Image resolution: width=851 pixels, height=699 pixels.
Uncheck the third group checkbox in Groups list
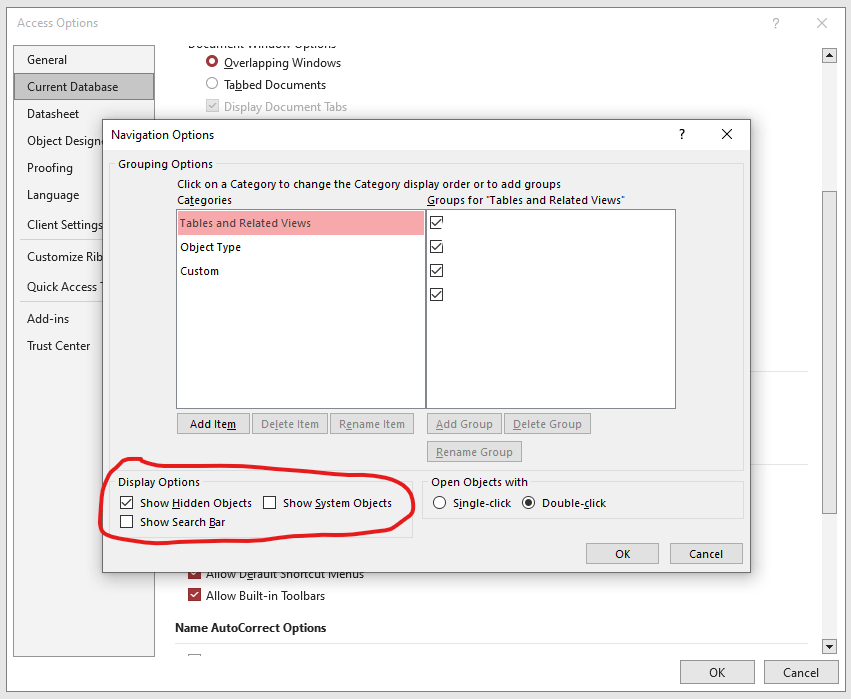click(x=436, y=270)
